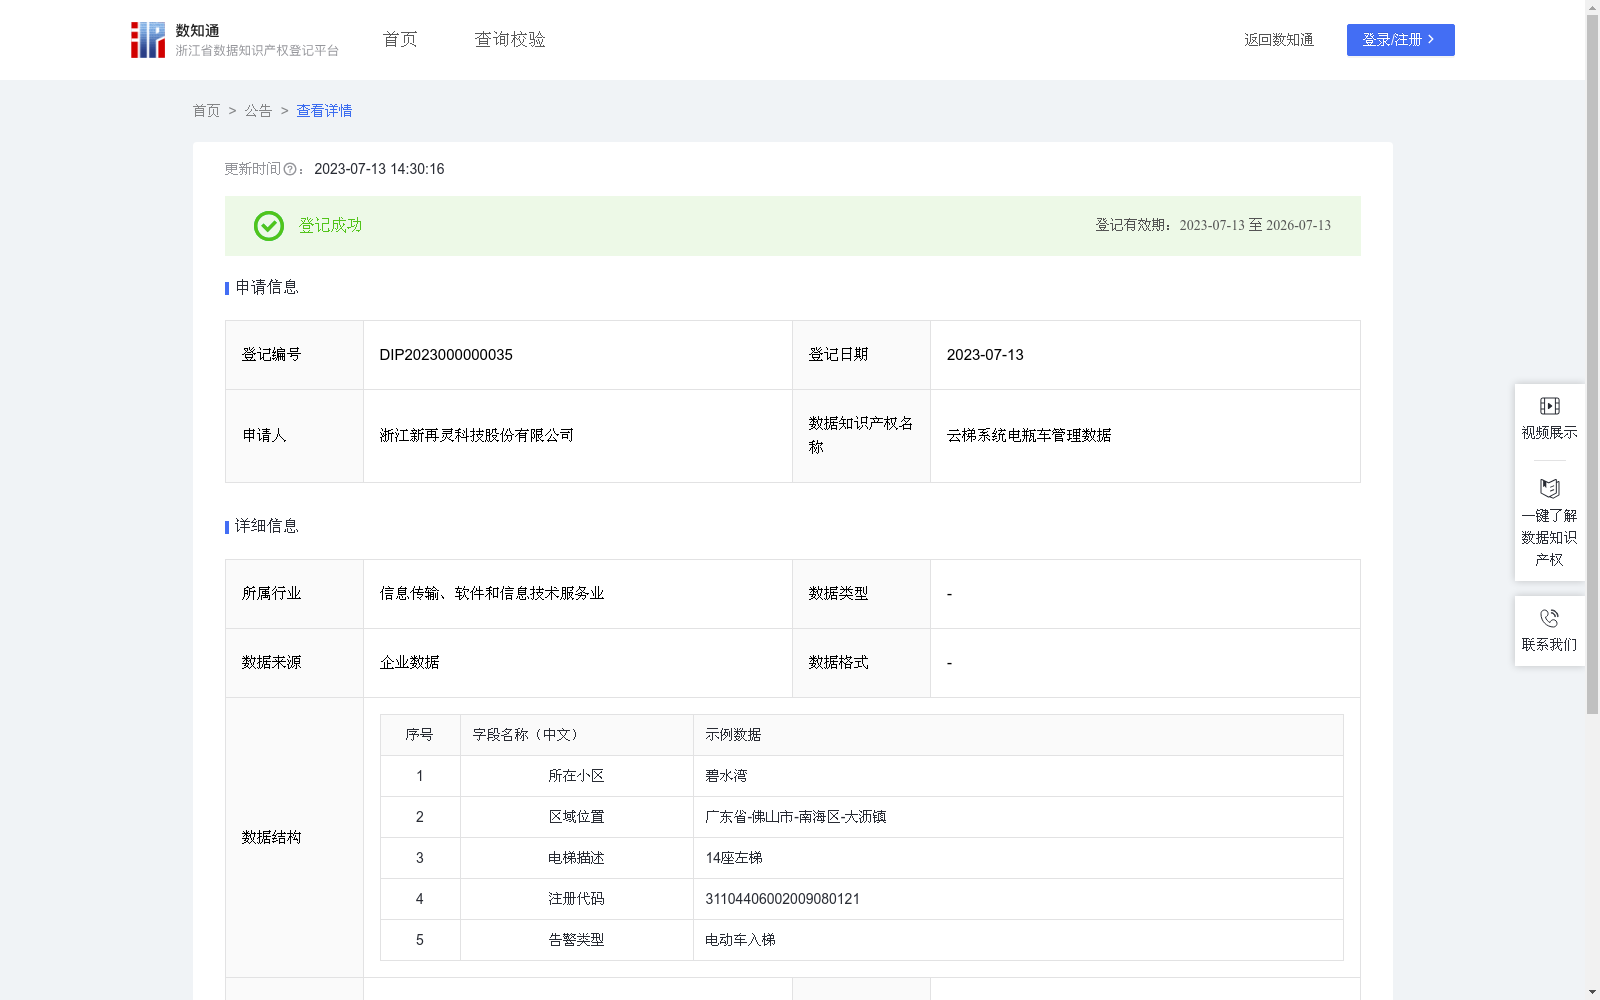Click 首页 in the breadcrumb

click(206, 111)
